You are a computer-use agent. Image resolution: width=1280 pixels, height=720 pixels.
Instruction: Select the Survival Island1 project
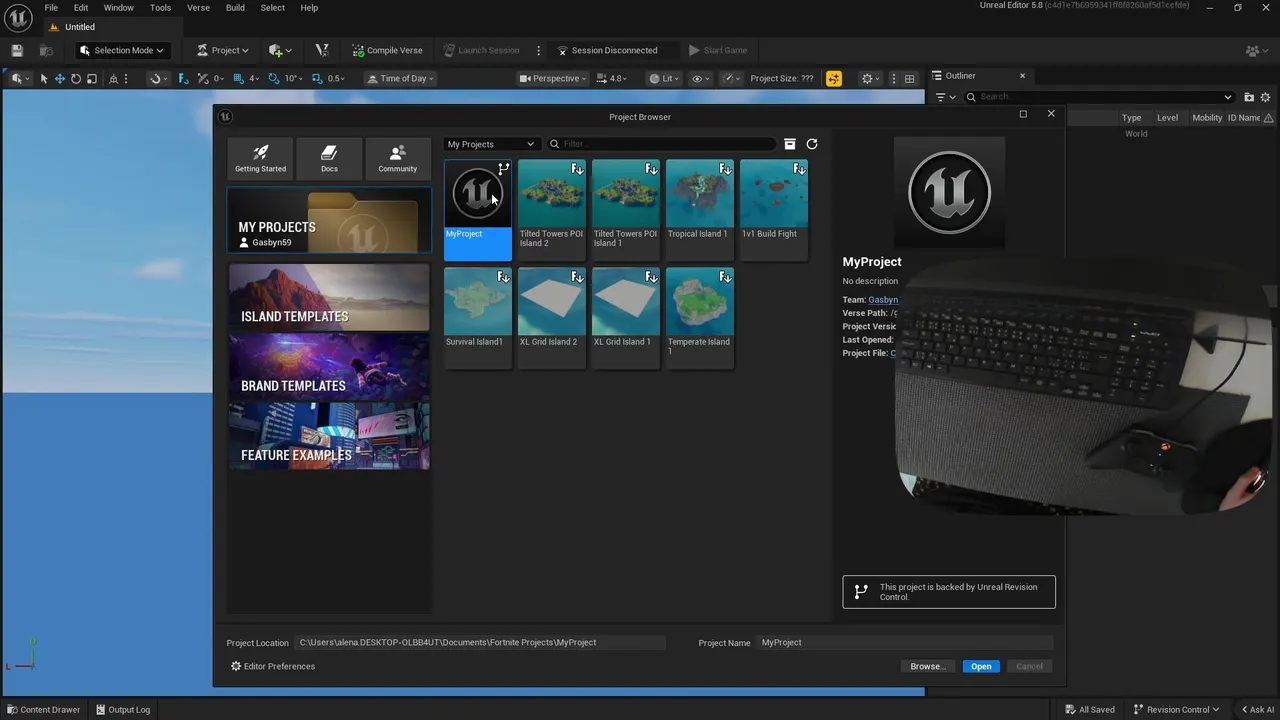pyautogui.click(x=477, y=317)
